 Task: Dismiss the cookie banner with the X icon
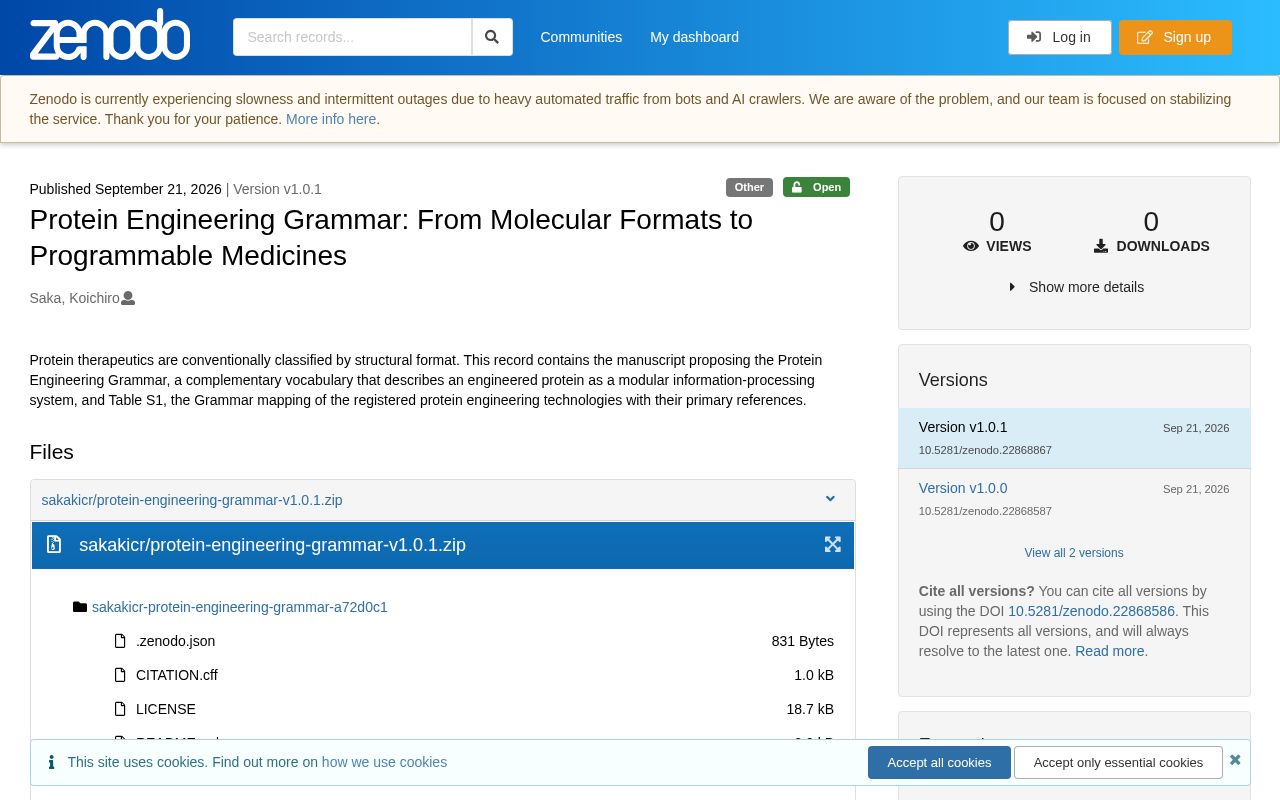click(1235, 760)
